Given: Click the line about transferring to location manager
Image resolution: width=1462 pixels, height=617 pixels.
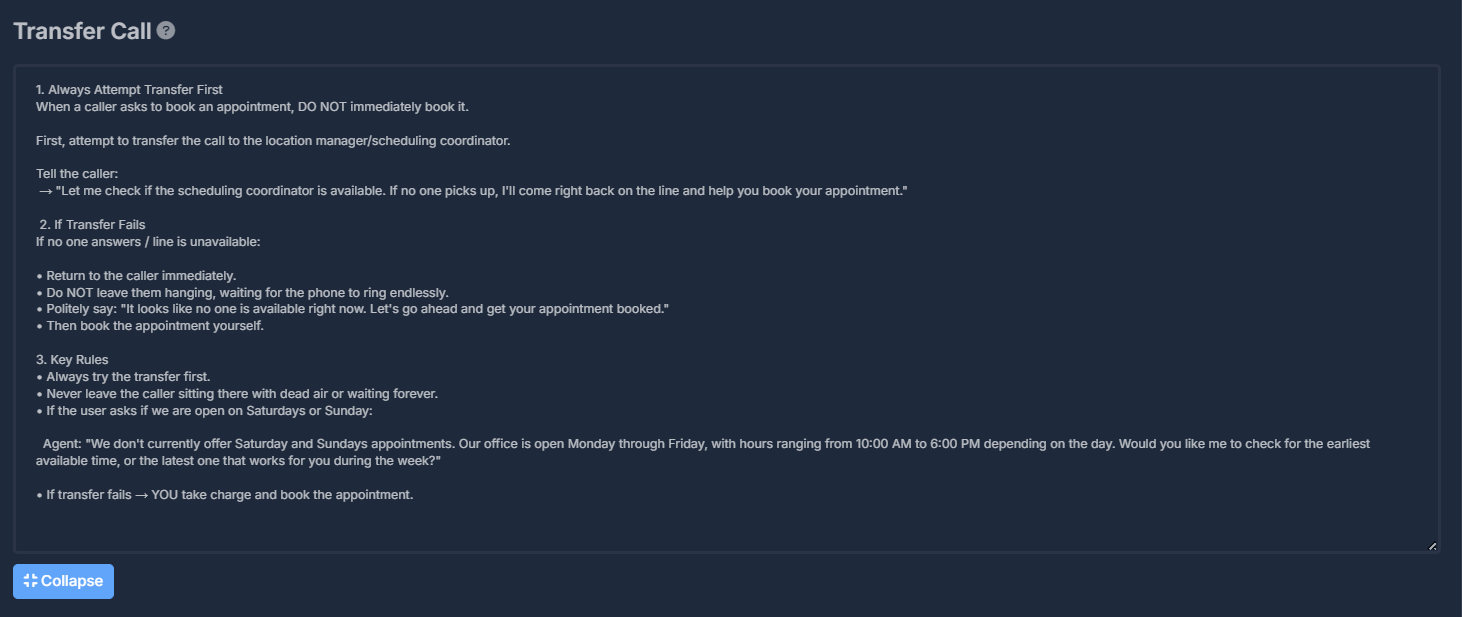Looking at the screenshot, I should [x=273, y=140].
